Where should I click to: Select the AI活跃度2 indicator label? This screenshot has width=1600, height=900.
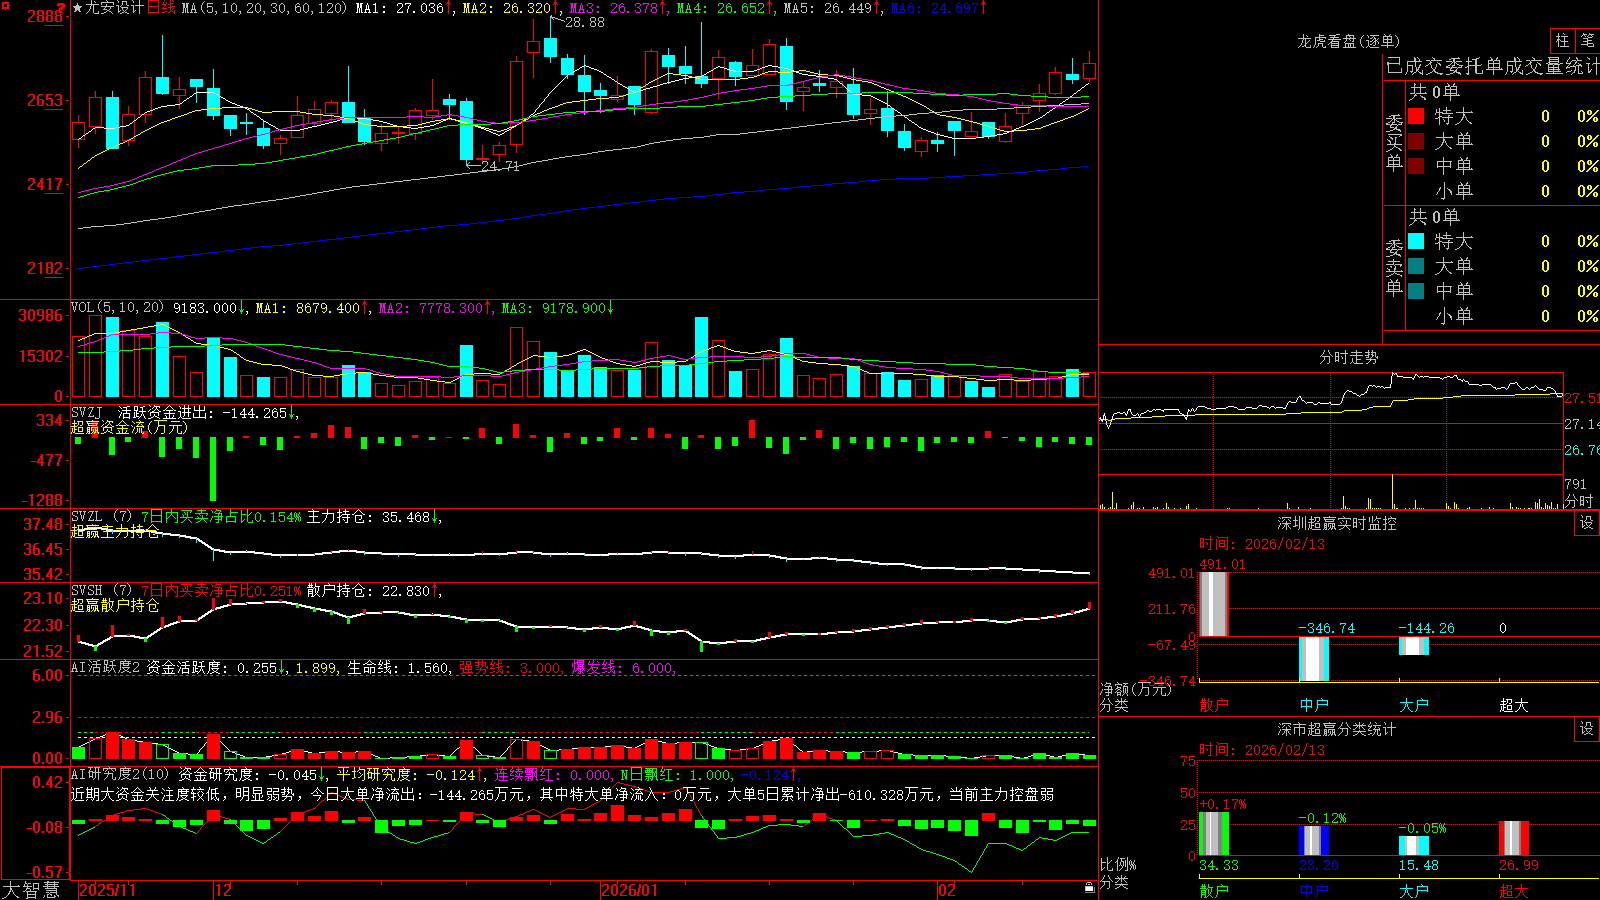(106, 667)
